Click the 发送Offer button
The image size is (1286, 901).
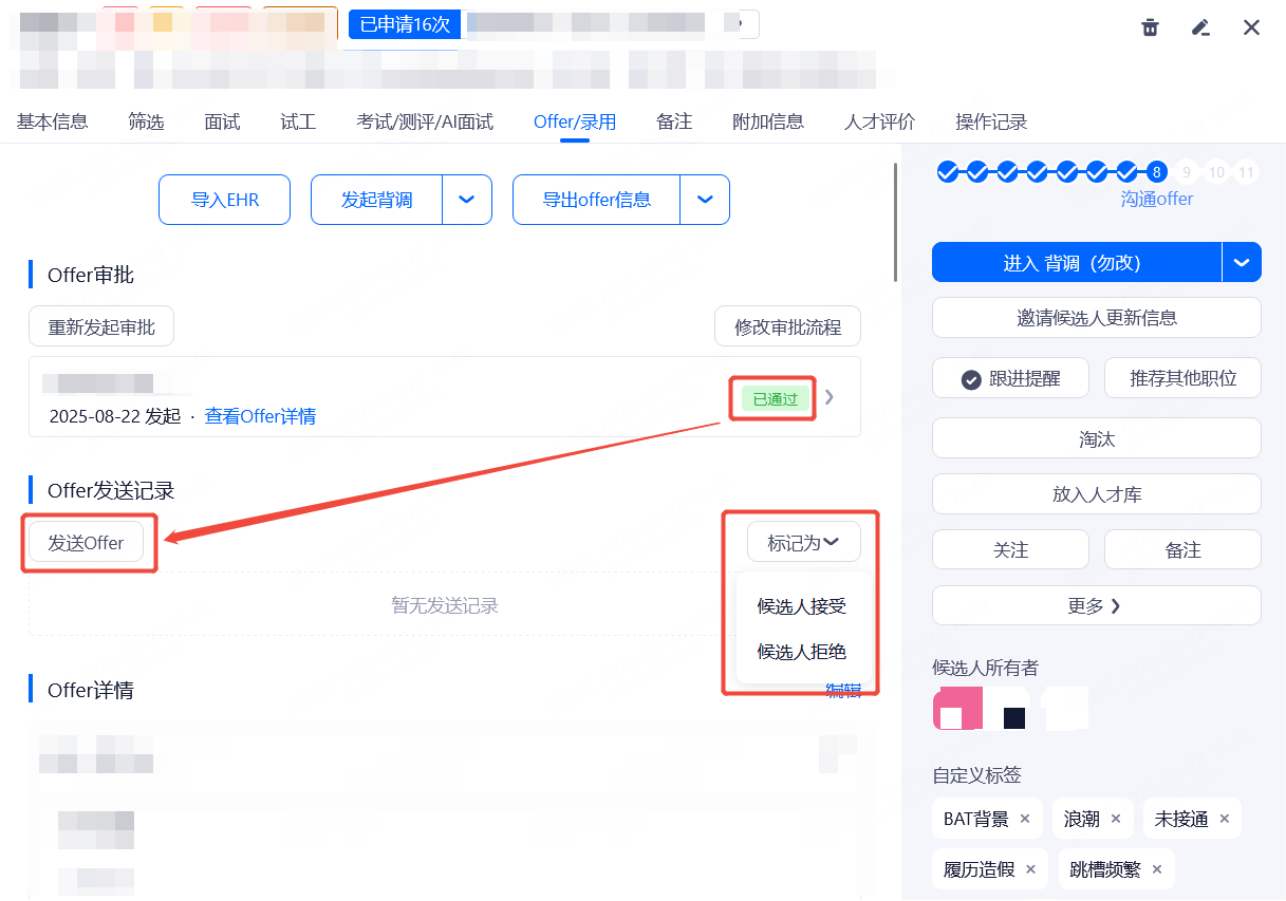86,543
